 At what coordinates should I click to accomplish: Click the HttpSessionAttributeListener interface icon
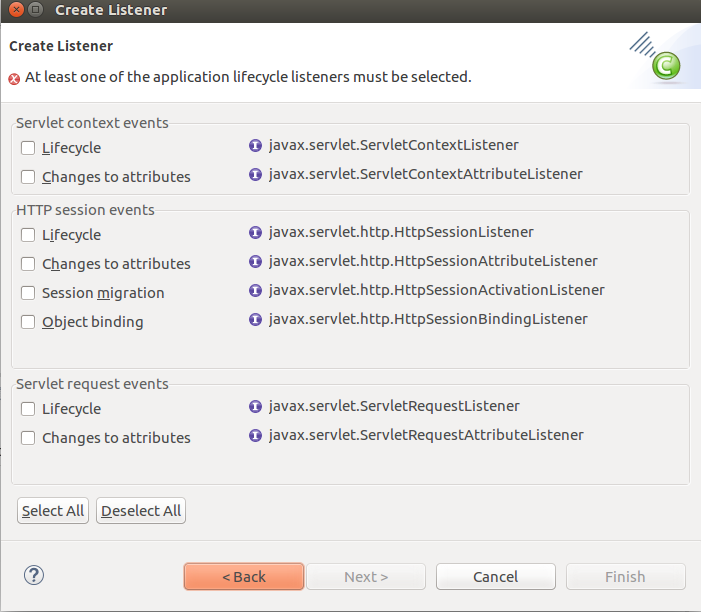pyautogui.click(x=256, y=262)
